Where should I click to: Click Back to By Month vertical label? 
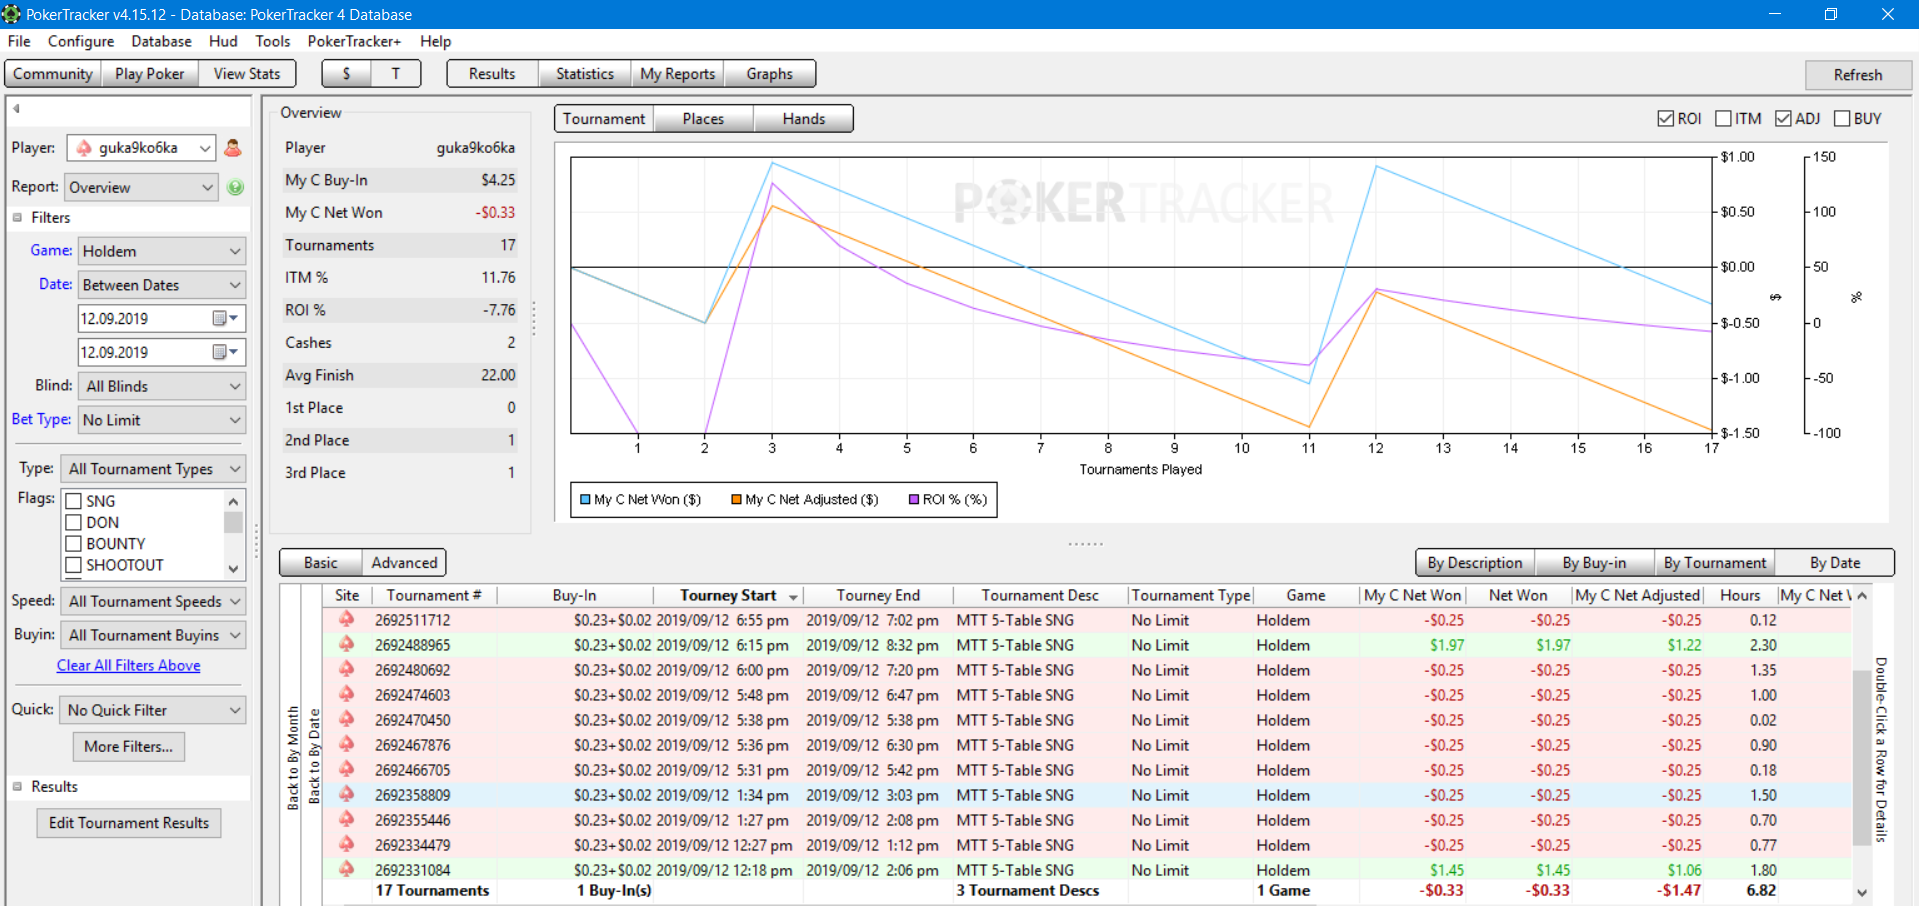click(293, 757)
